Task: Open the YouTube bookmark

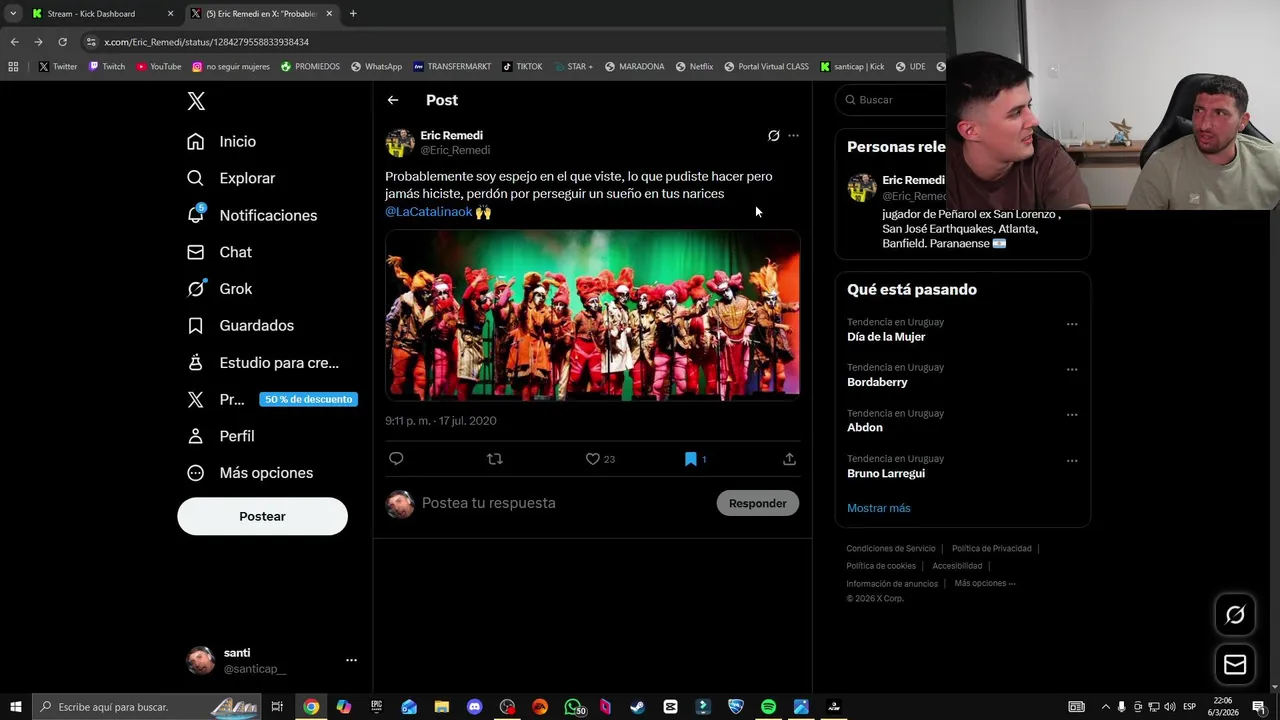Action: (x=159, y=67)
